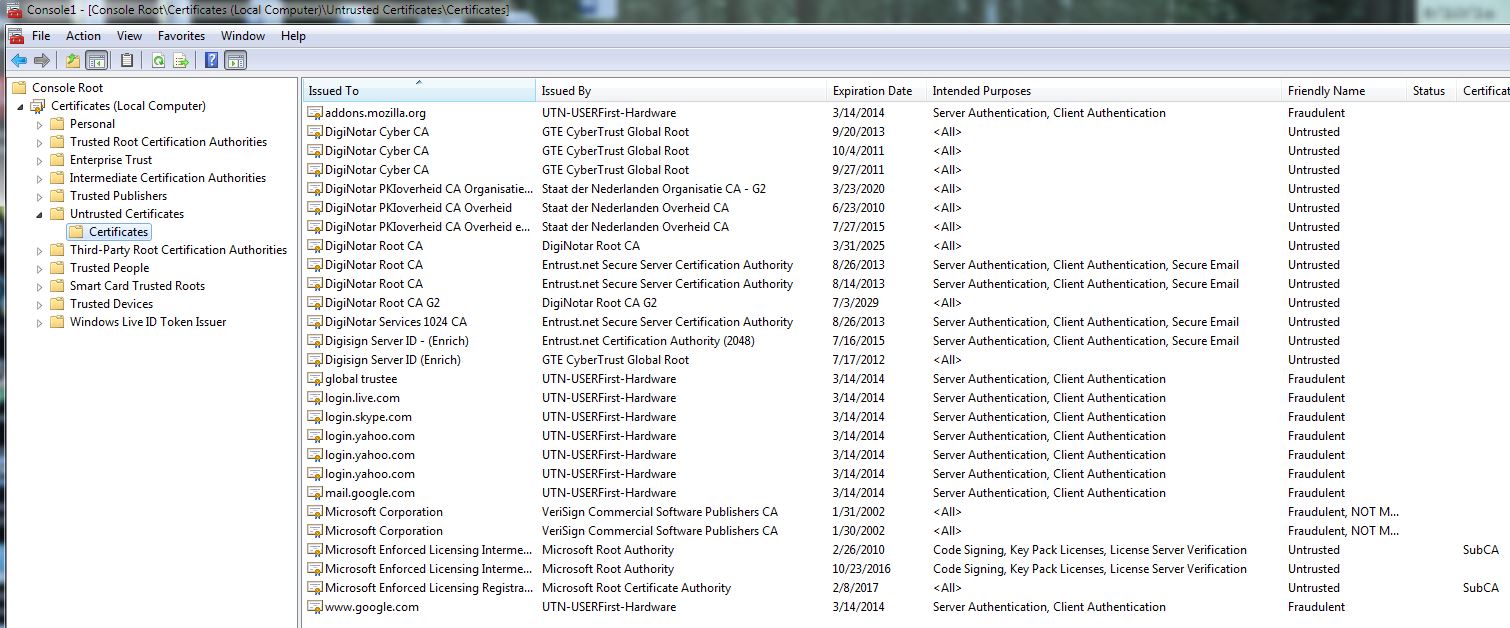Click the clipboard icon in the toolbar
This screenshot has width=1510, height=628.
[127, 61]
